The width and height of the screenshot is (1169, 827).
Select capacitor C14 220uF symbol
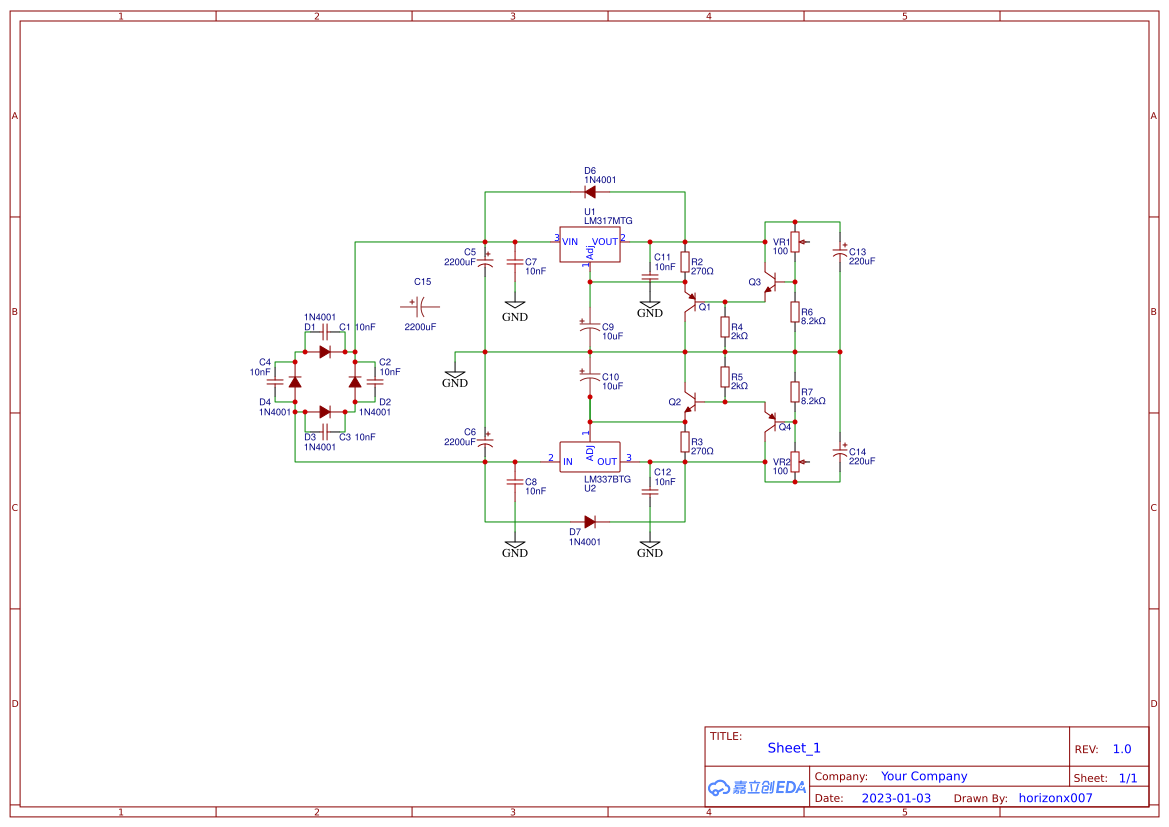839,452
